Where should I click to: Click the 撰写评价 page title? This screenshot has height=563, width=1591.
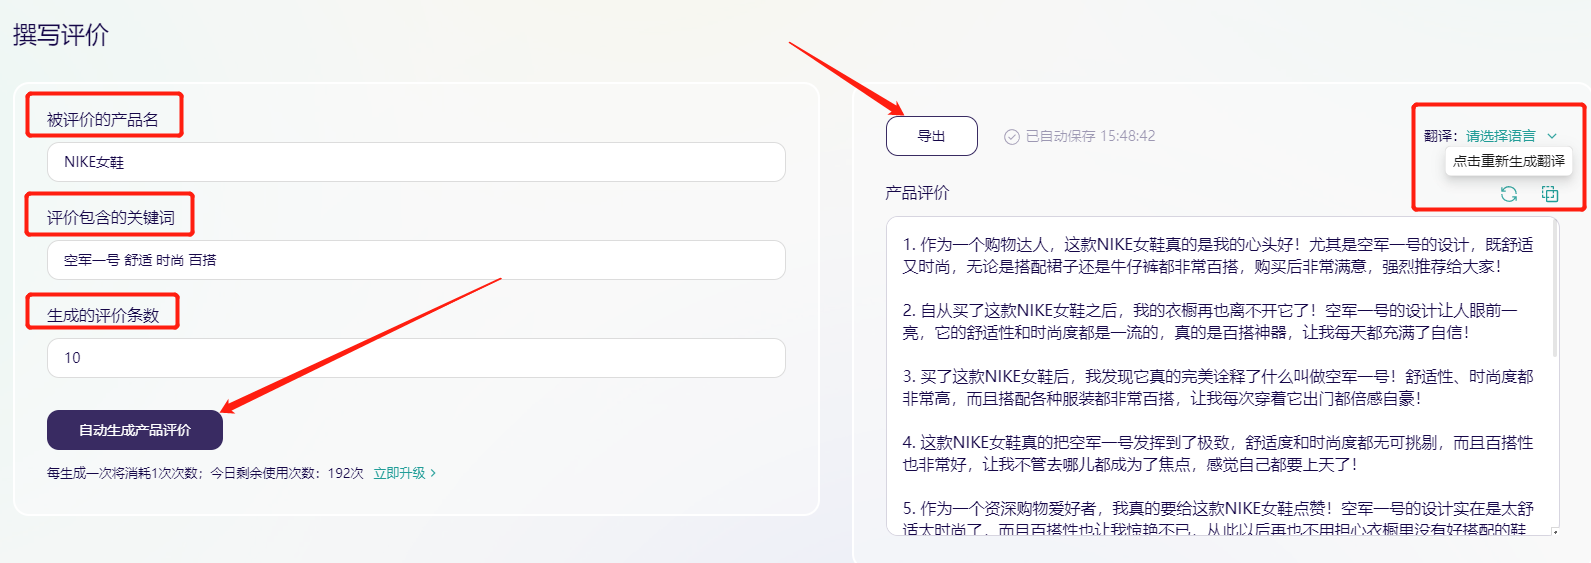click(60, 35)
